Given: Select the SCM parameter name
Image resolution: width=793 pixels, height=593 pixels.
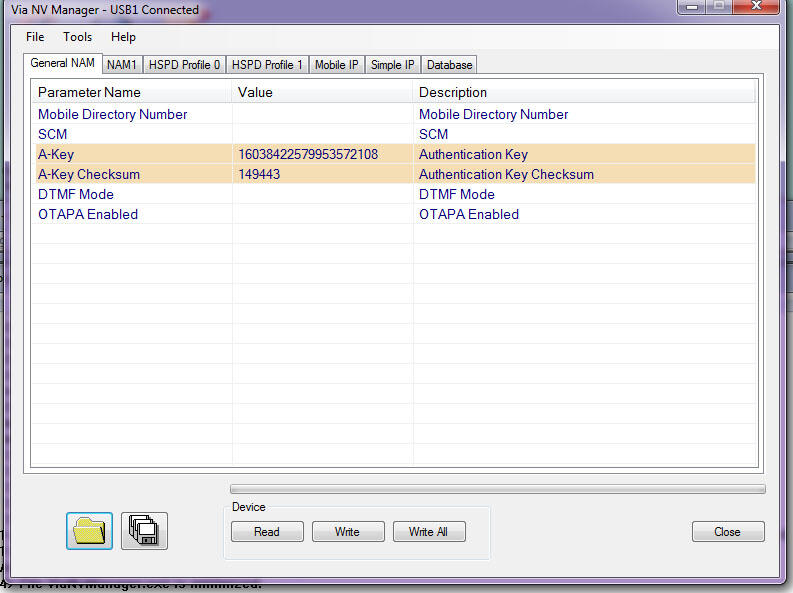Looking at the screenshot, I should coord(53,134).
